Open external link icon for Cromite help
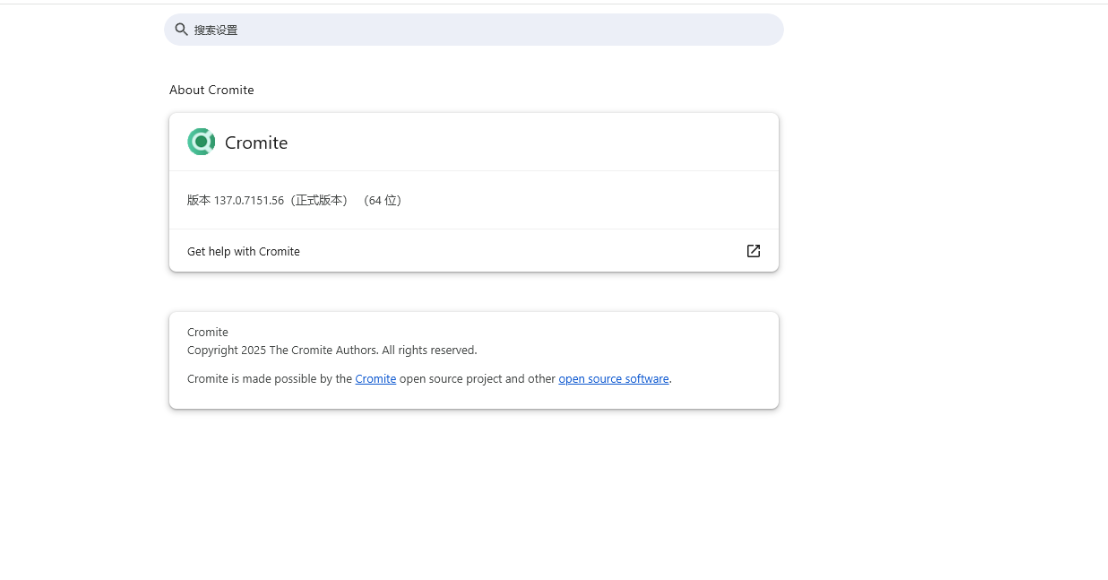 click(x=753, y=251)
